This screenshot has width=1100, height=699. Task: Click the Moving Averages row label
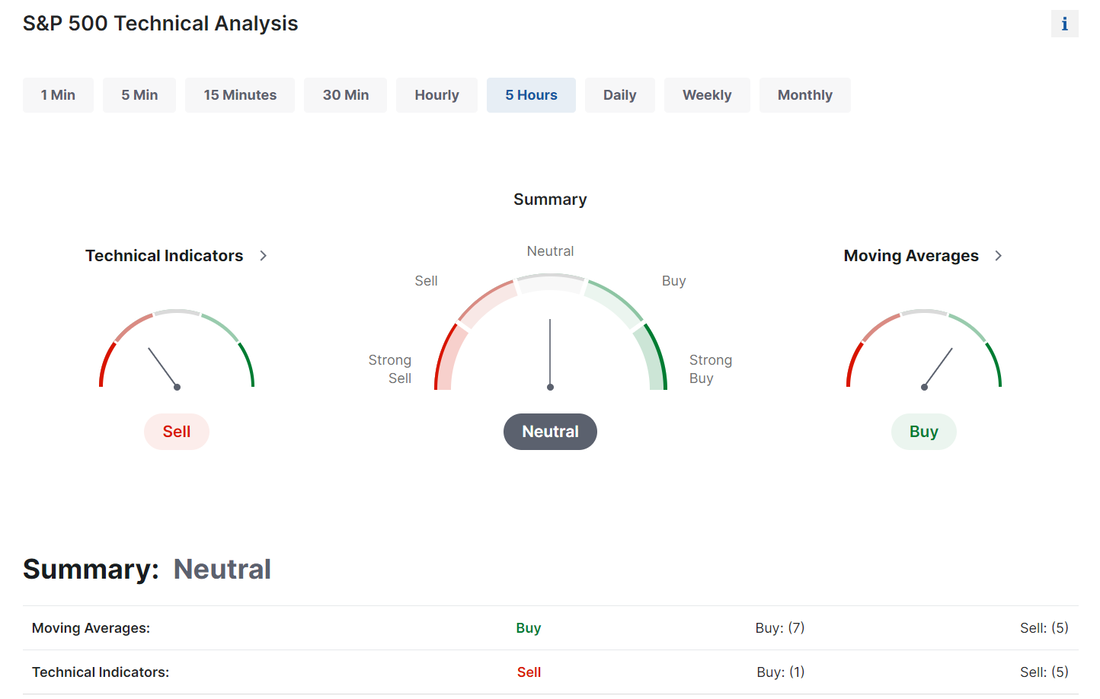91,628
